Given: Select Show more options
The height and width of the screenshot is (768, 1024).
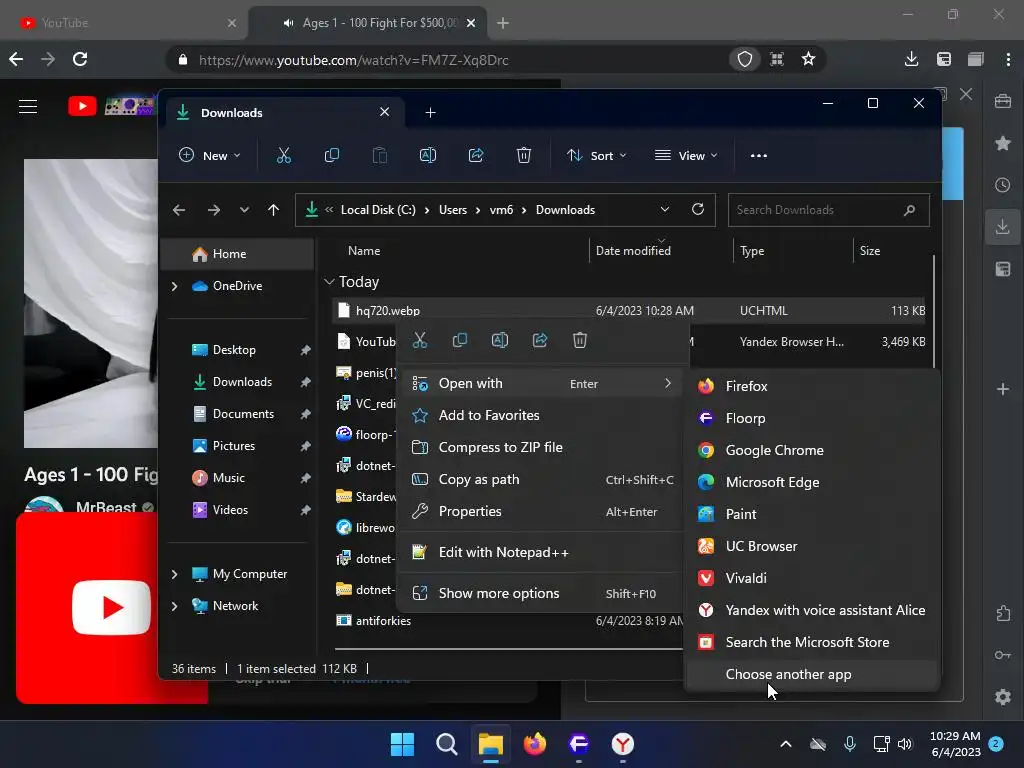Looking at the screenshot, I should click(542, 594).
